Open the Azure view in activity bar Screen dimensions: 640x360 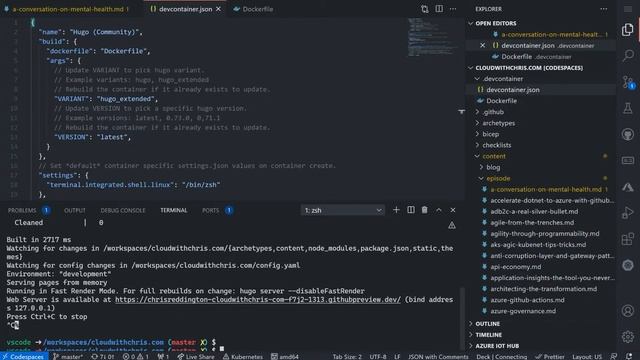click(x=628, y=187)
